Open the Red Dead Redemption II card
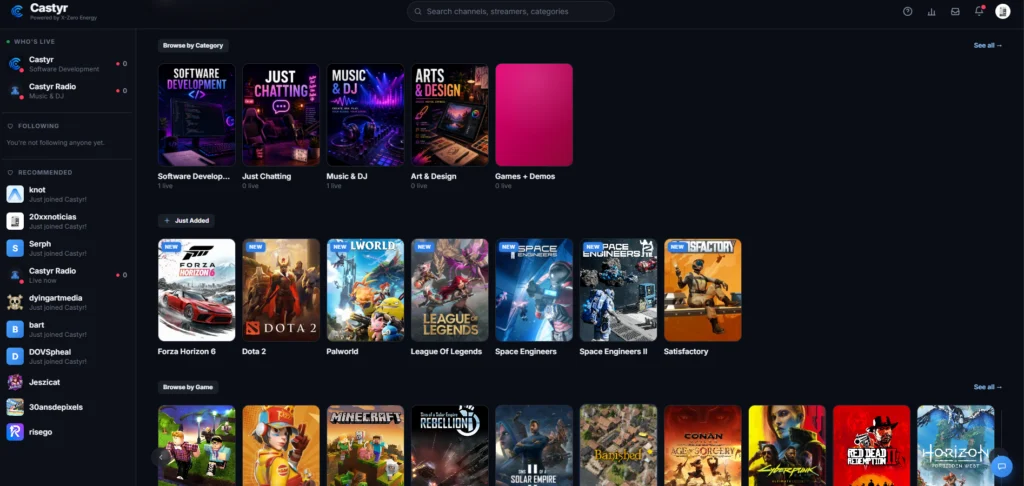 point(871,446)
